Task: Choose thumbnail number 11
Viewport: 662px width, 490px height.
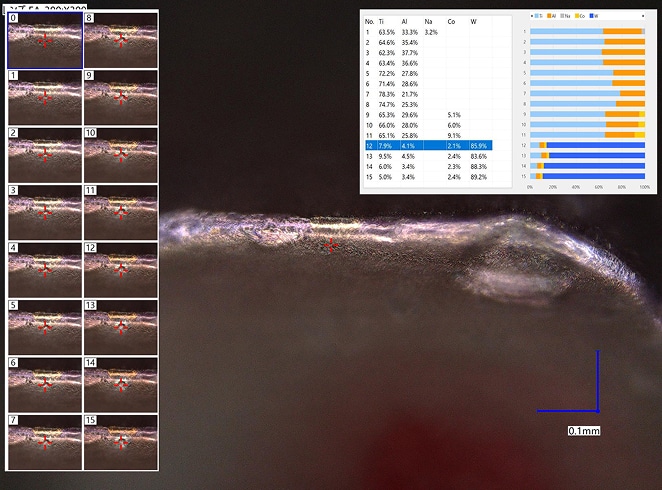Action: pyautogui.click(x=120, y=212)
